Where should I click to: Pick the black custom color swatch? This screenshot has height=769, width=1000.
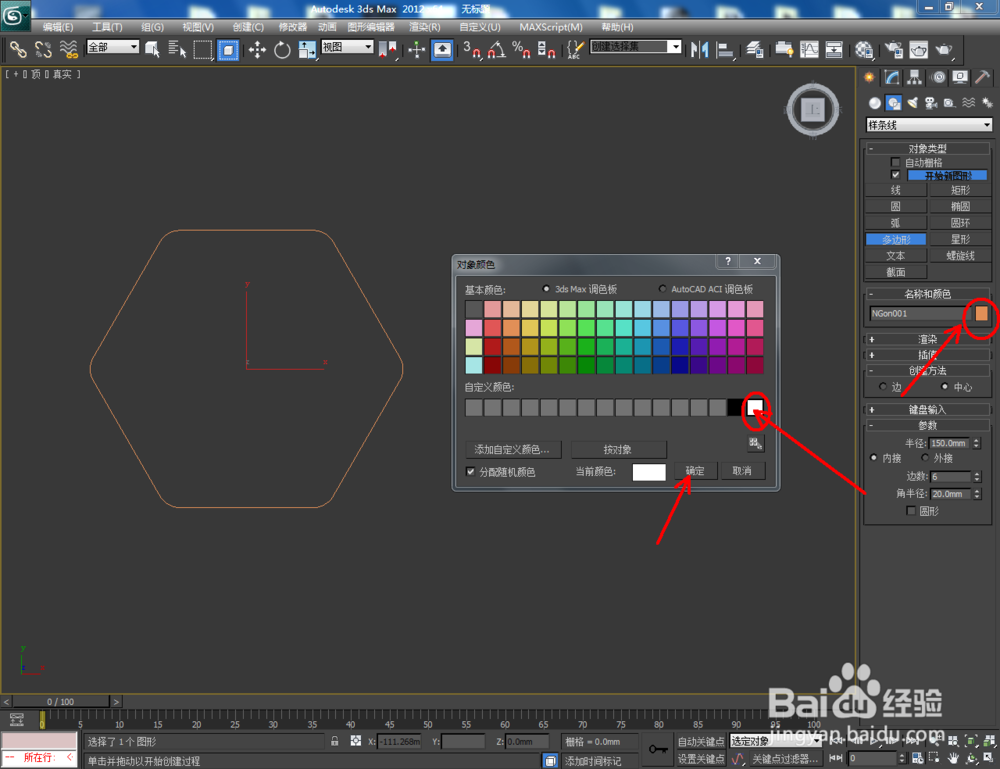(735, 407)
